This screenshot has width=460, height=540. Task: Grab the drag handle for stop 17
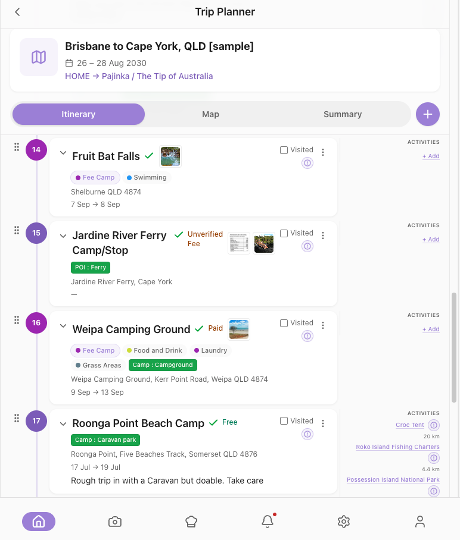17,418
